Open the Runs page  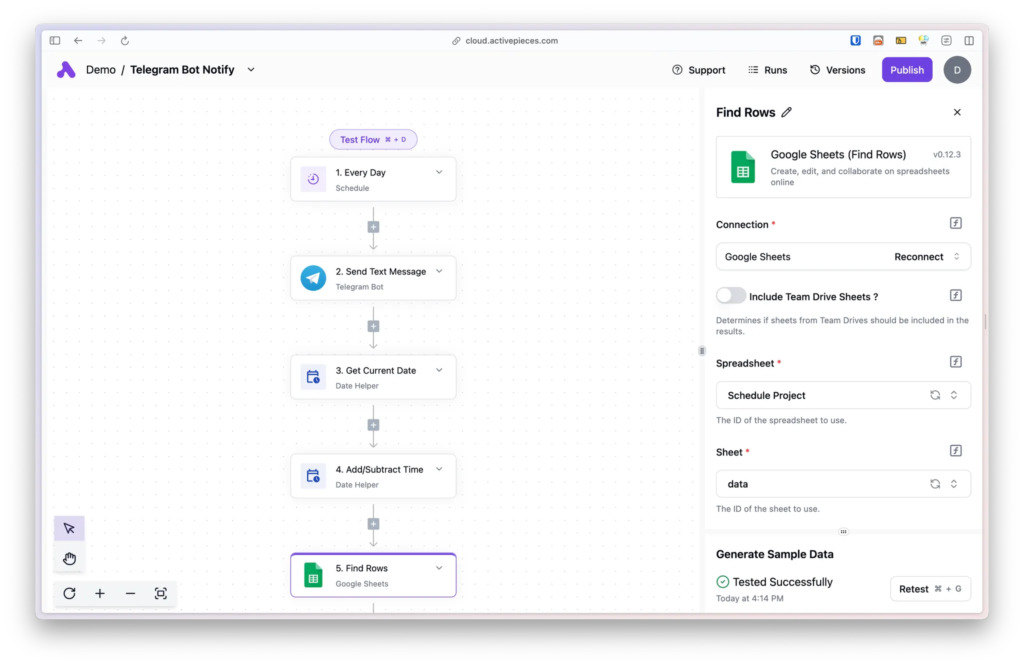767,70
